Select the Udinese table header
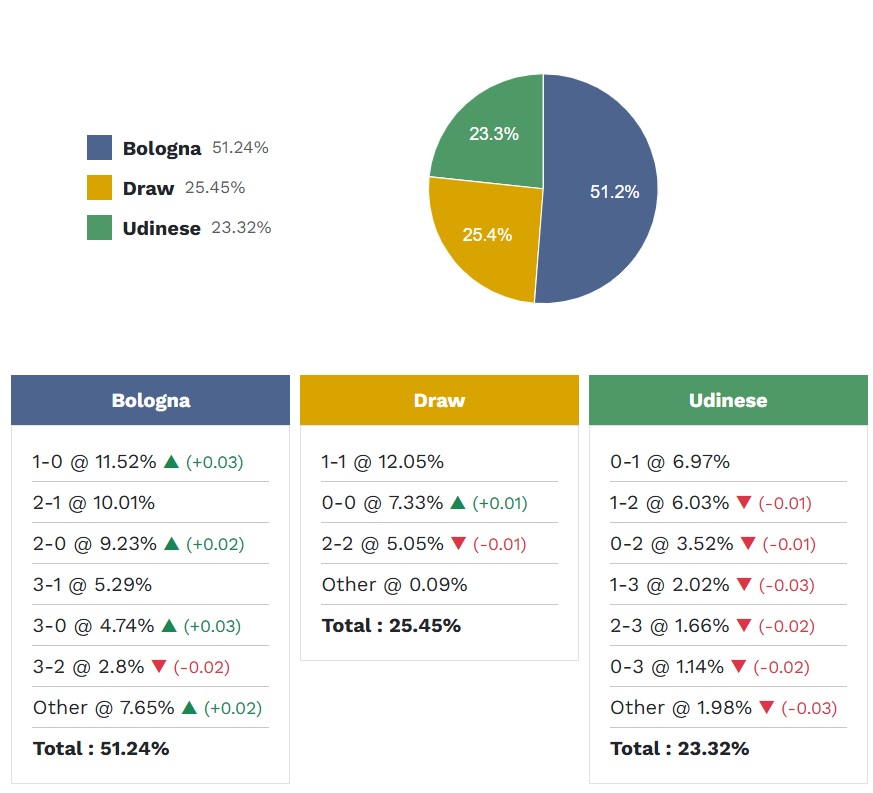This screenshot has width=873, height=793. pos(728,400)
